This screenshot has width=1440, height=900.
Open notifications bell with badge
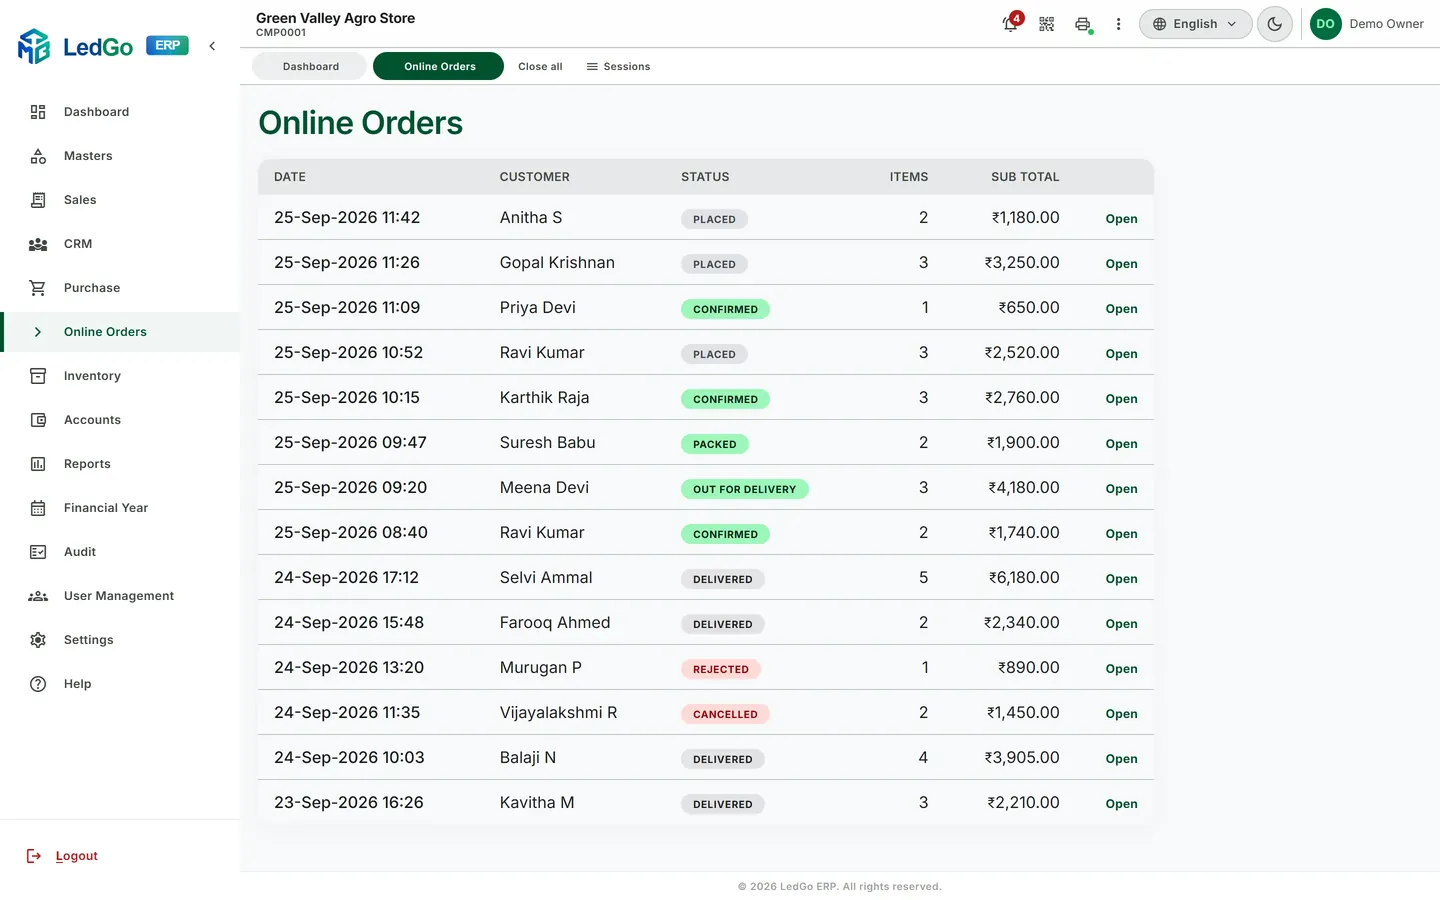tap(1011, 23)
